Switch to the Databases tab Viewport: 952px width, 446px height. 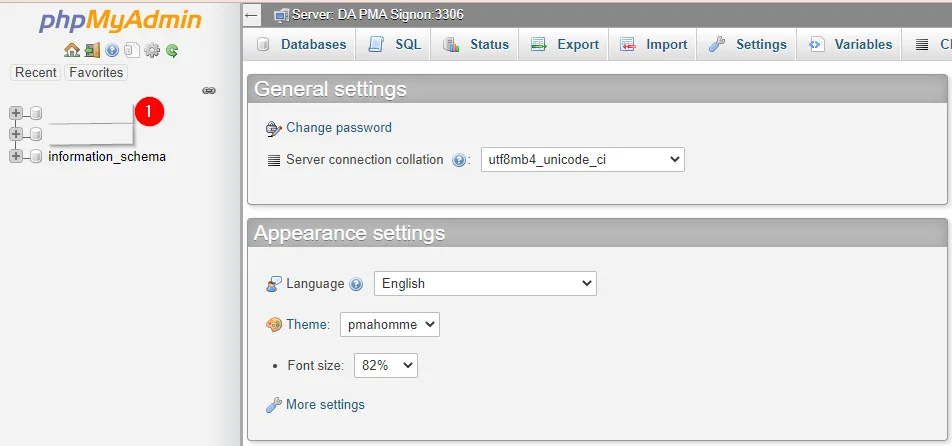click(301, 44)
